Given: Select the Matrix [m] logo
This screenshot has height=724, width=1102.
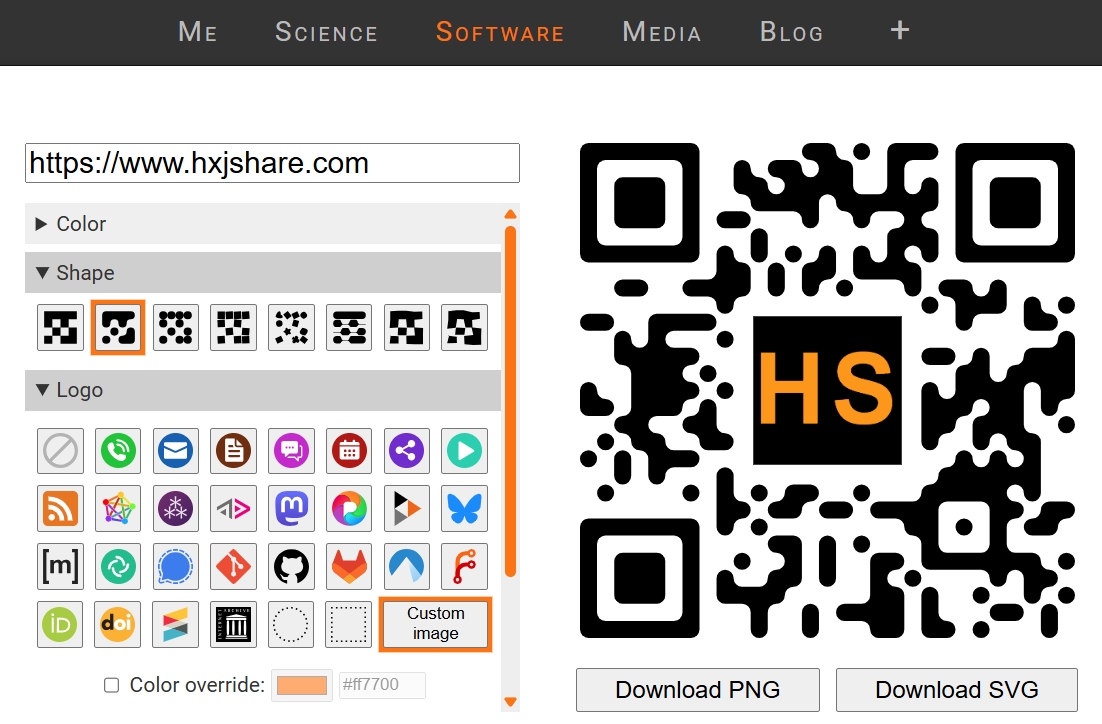Looking at the screenshot, I should 60,566.
